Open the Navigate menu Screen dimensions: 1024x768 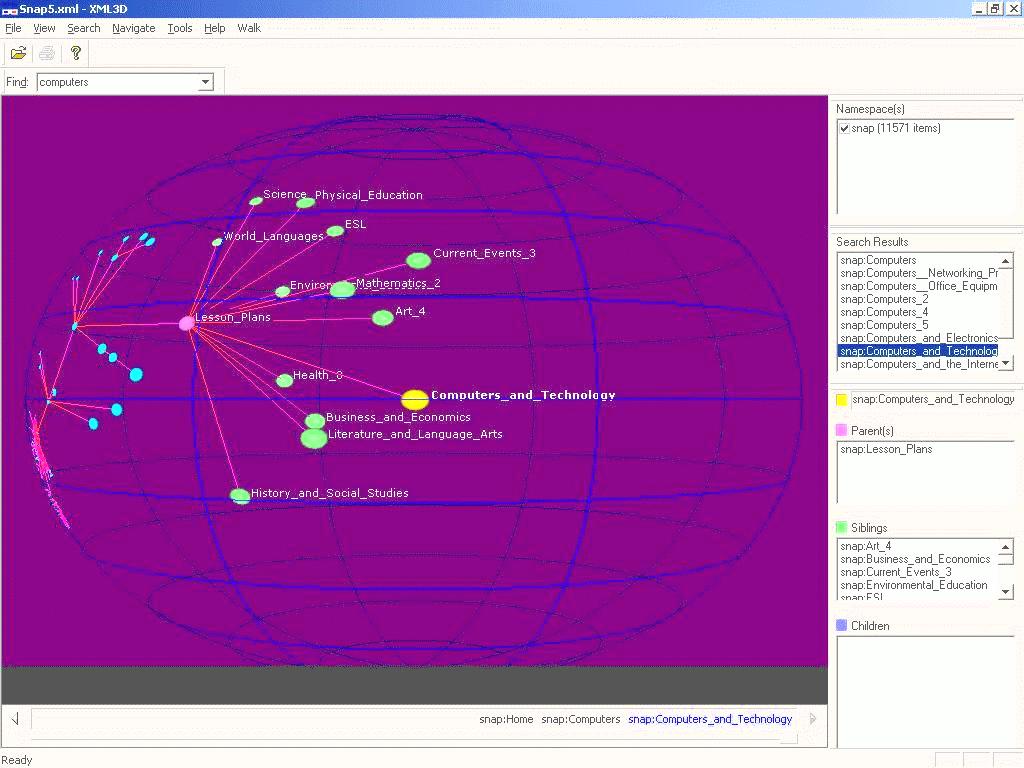point(133,28)
